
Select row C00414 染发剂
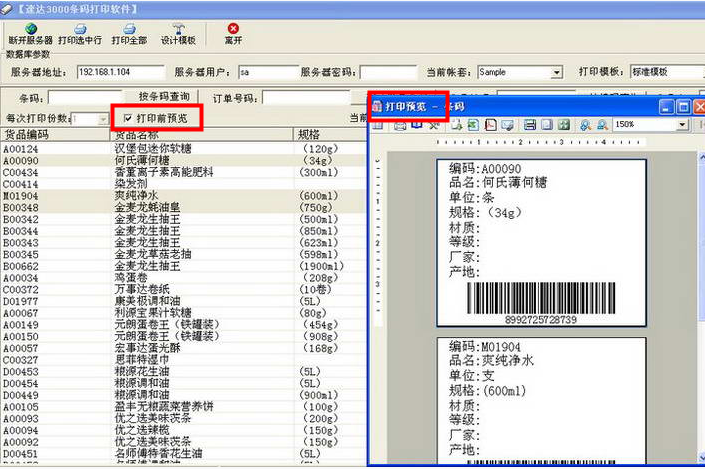183,184
